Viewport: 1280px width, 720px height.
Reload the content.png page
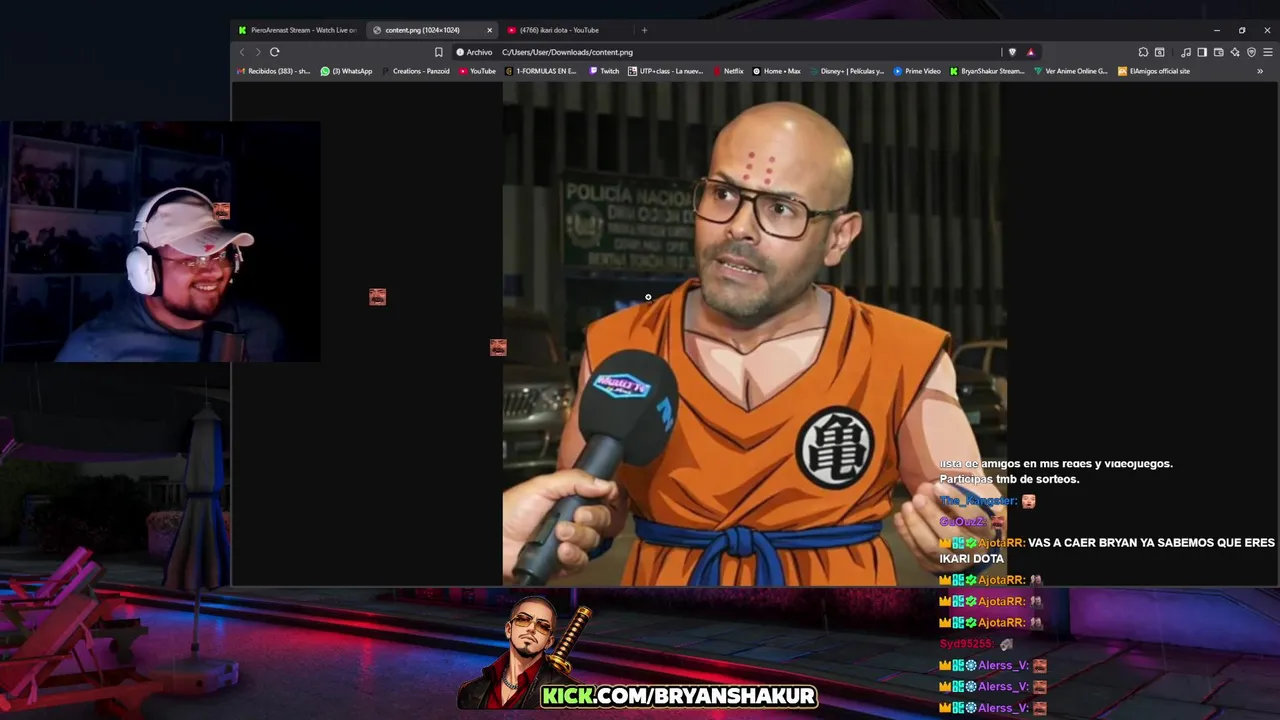pos(274,52)
